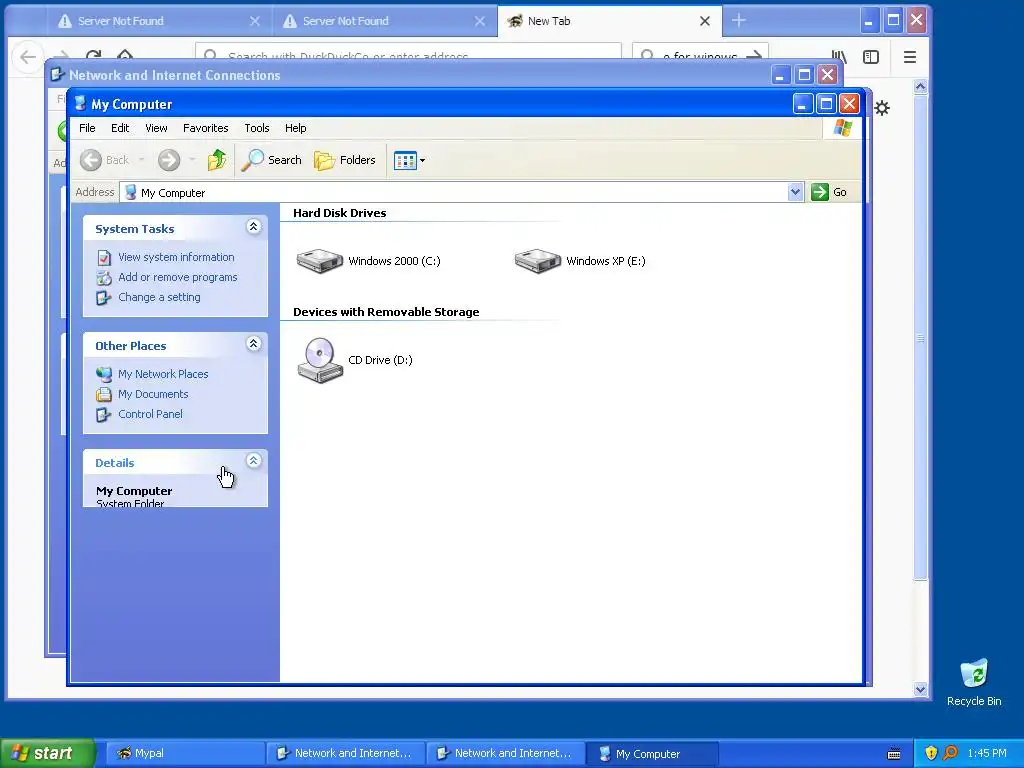Close the New Tab browser tab
Viewport: 1024px width, 768px height.
tap(705, 21)
